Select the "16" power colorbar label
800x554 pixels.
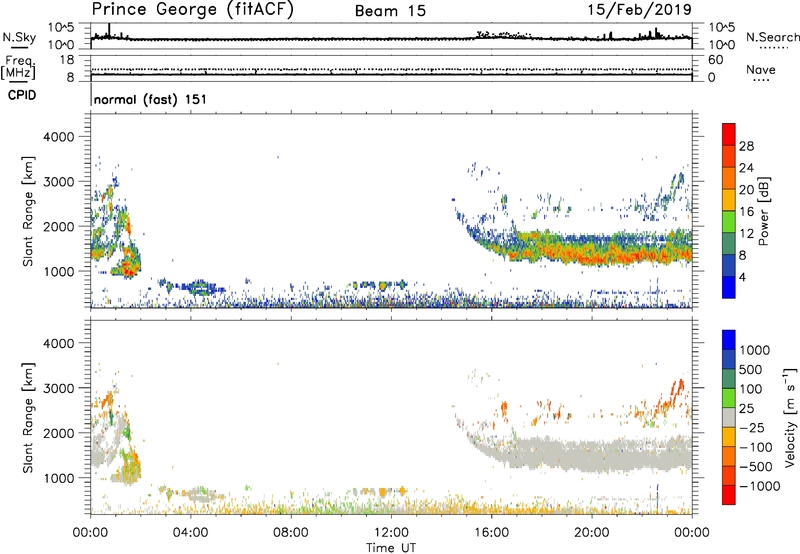pyautogui.click(x=746, y=212)
